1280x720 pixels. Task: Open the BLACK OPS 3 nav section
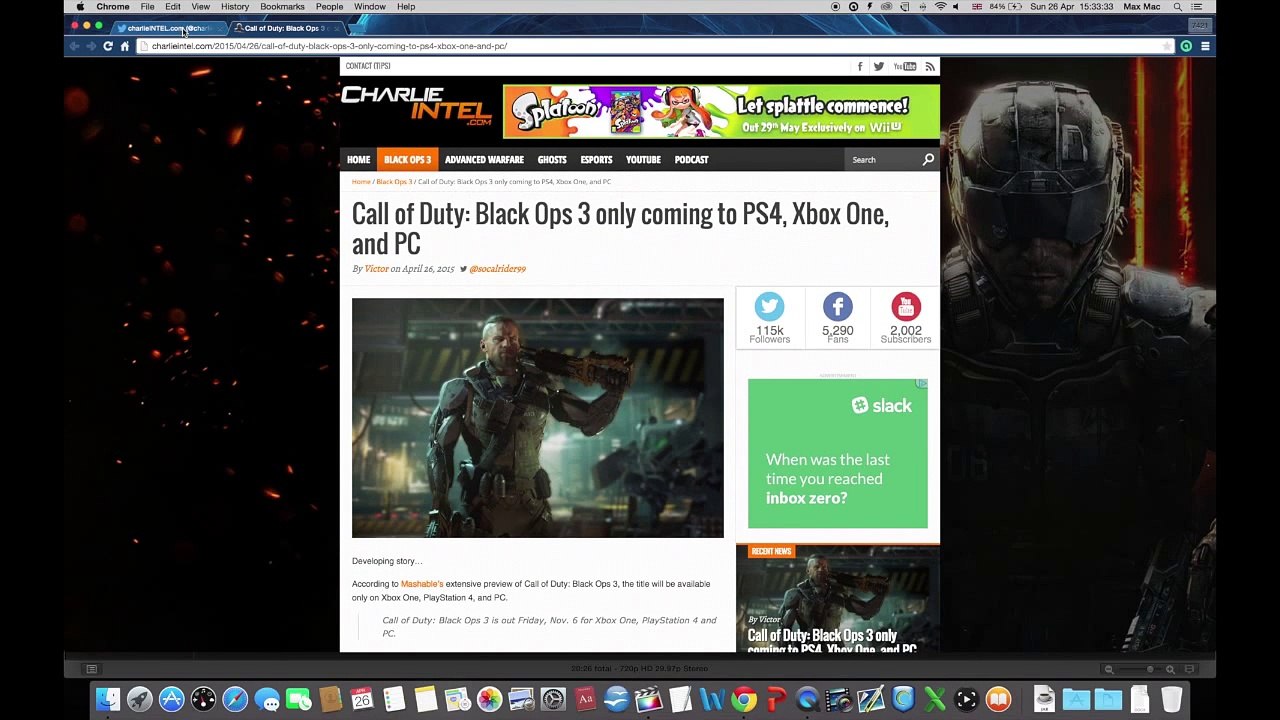tap(407, 160)
